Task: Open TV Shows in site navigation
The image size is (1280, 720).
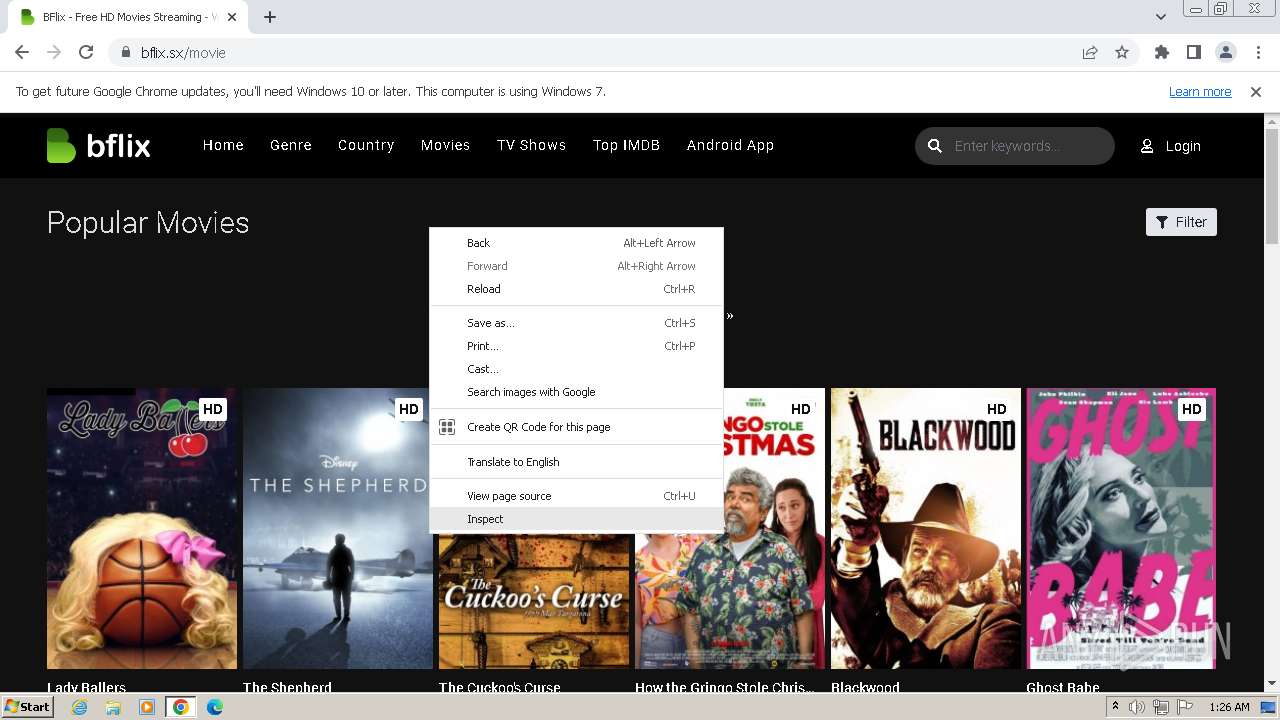Action: [531, 146]
